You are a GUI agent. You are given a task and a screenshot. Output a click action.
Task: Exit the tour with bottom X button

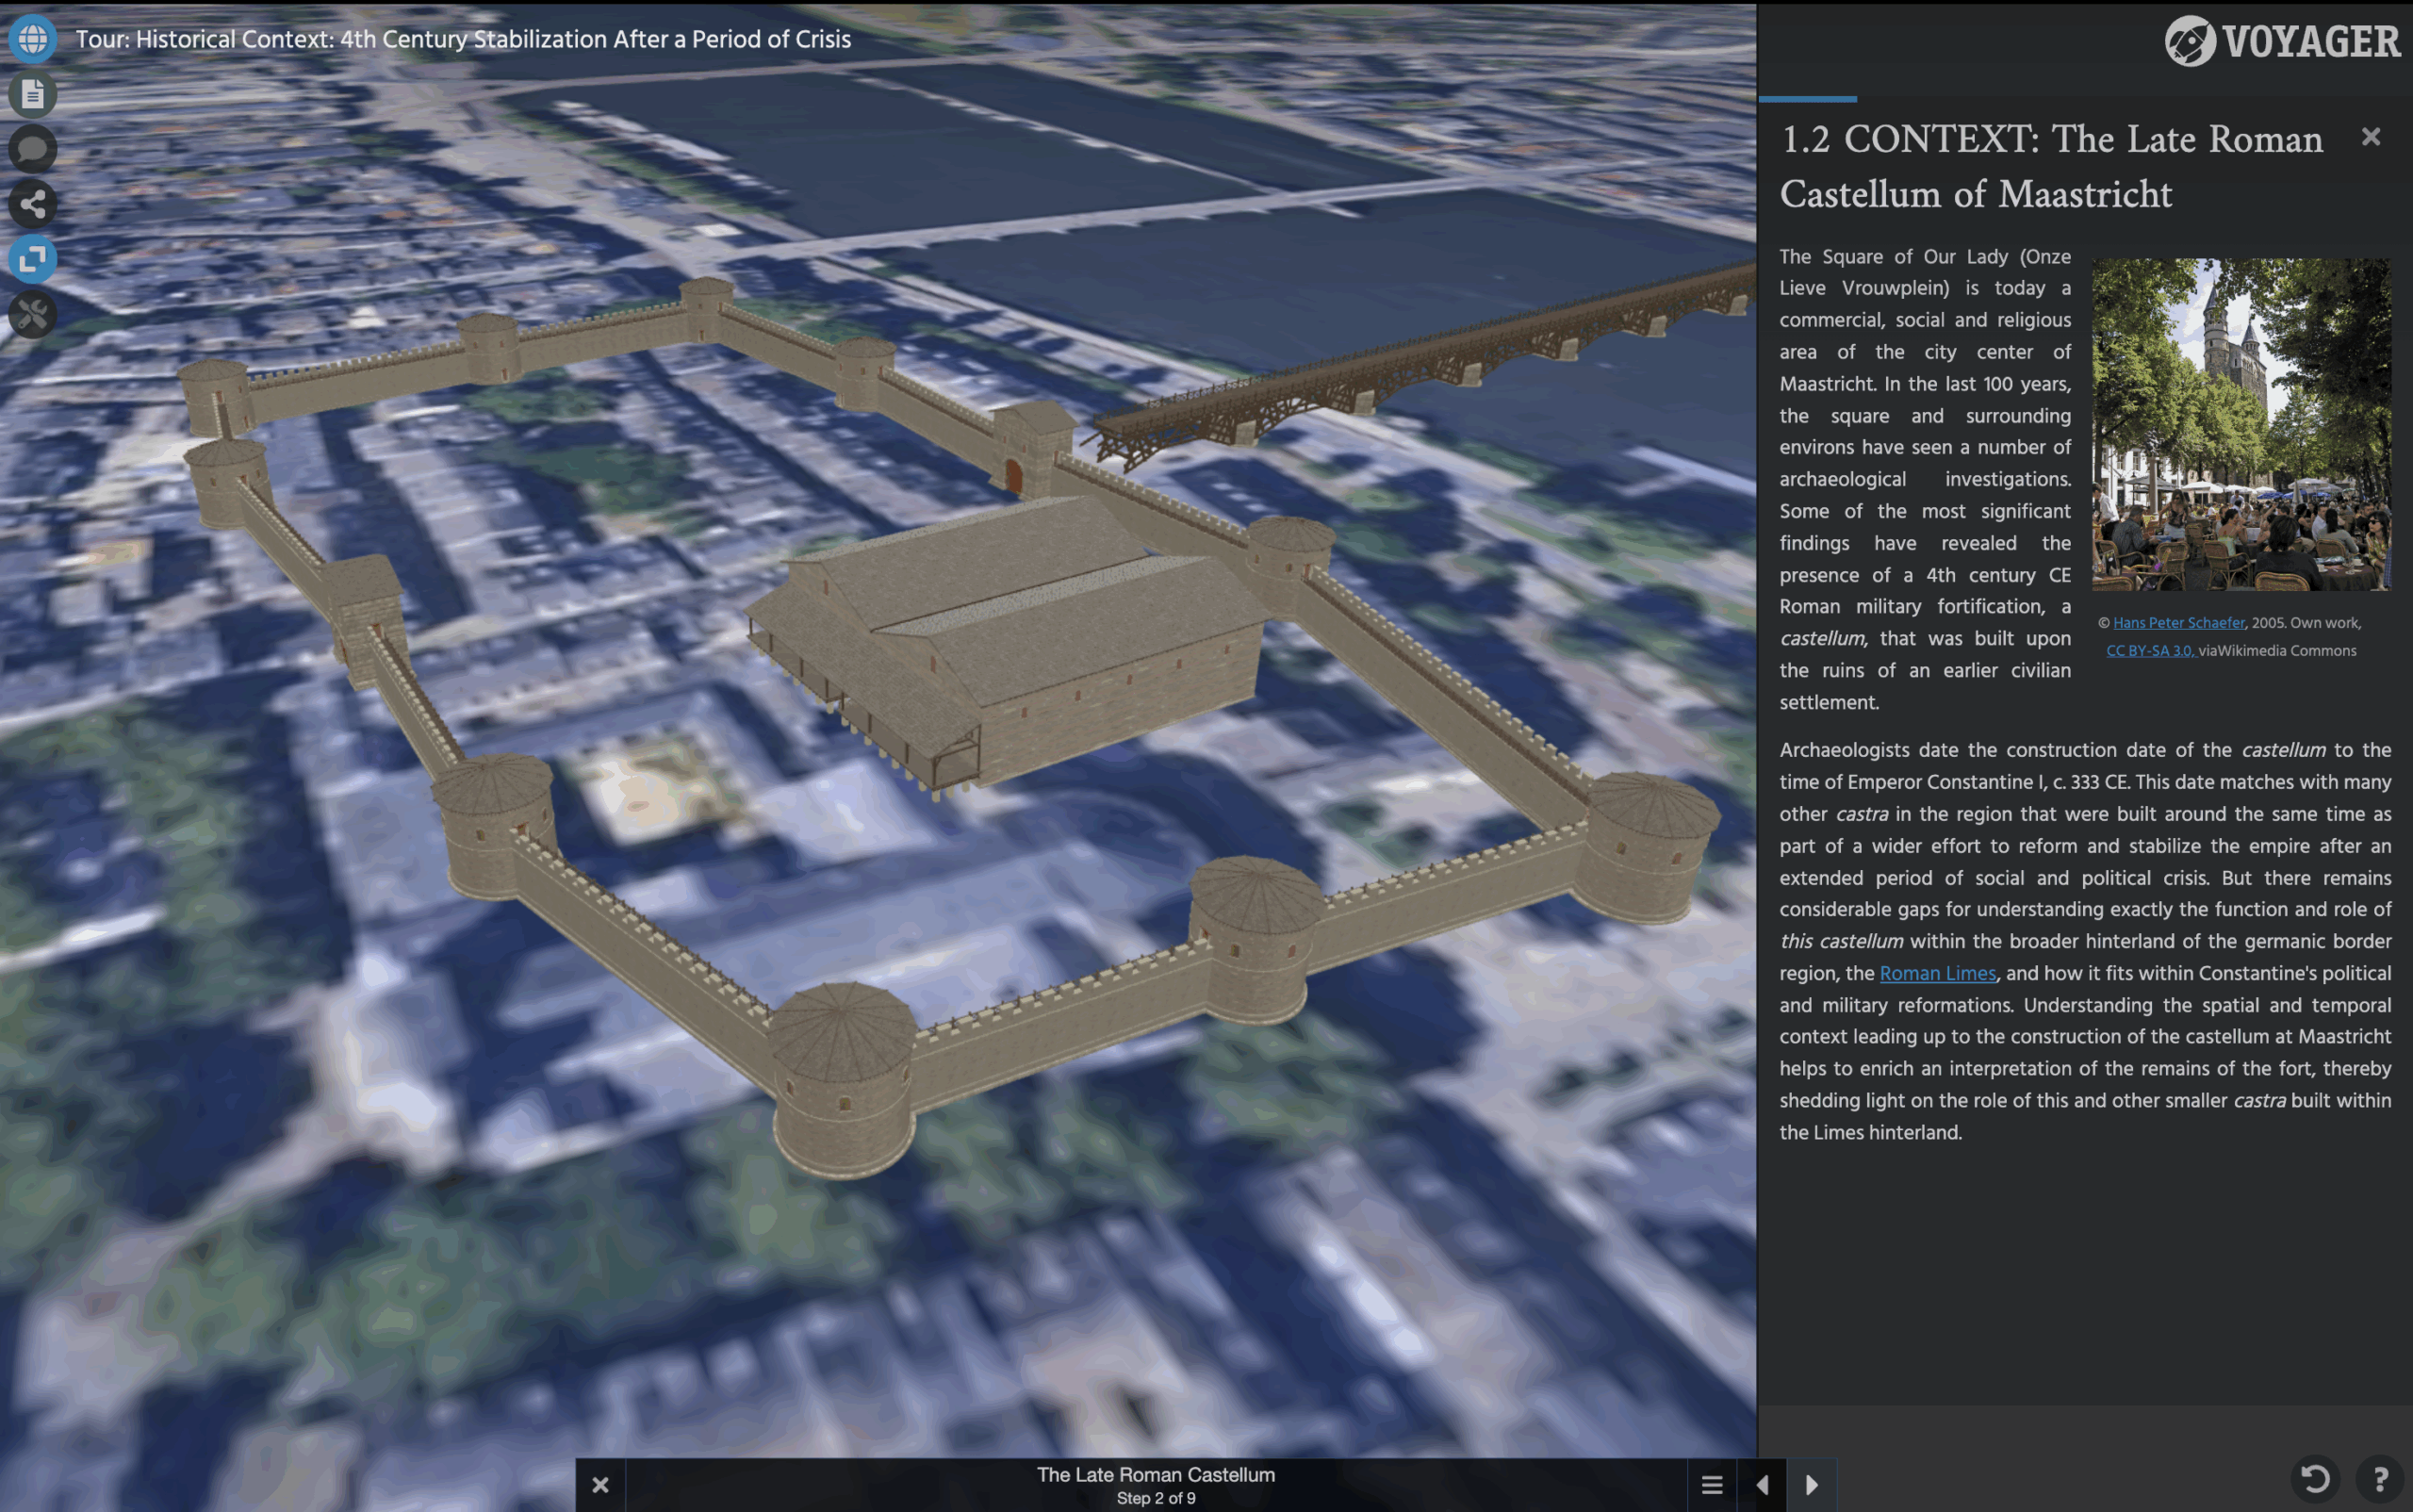point(600,1485)
